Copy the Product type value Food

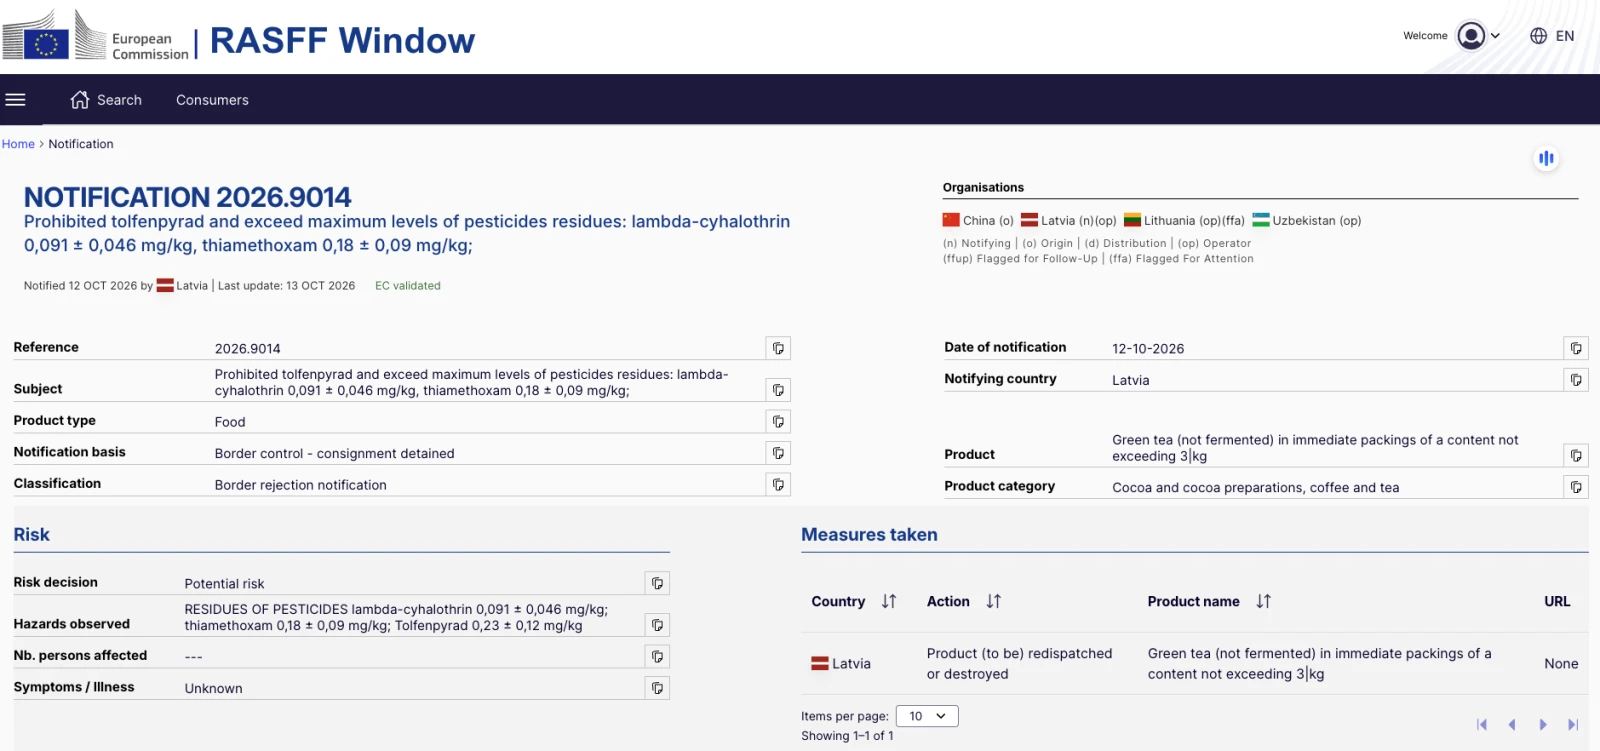tap(778, 421)
